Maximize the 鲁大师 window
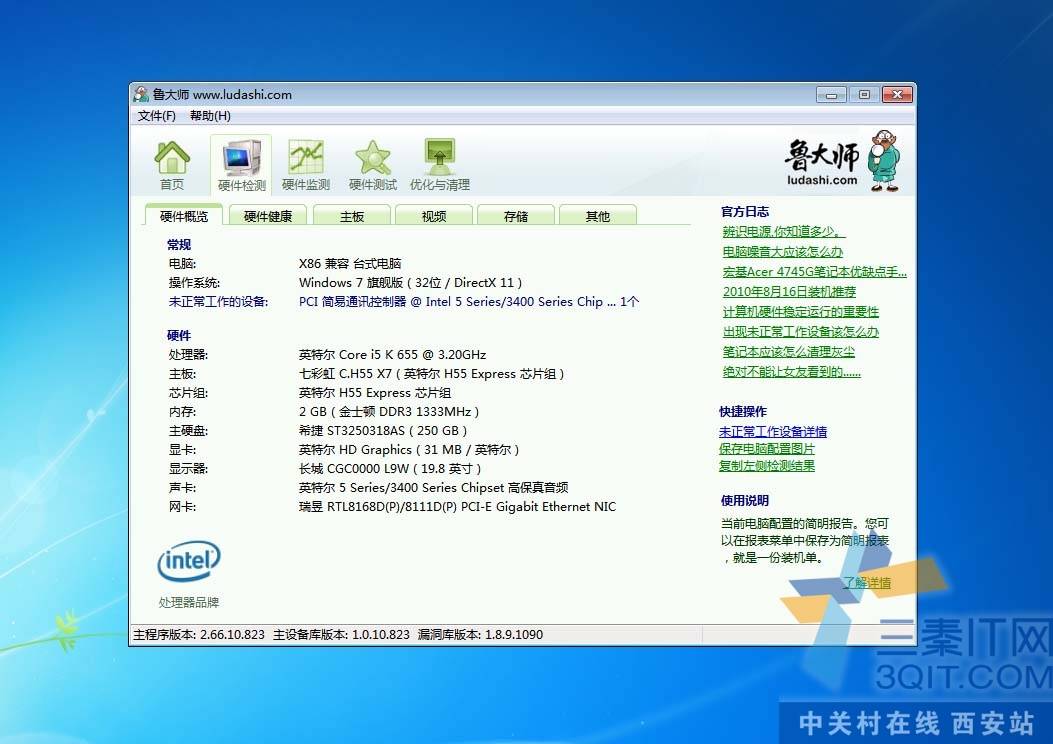This screenshot has height=744, width=1053. pyautogui.click(x=864, y=95)
